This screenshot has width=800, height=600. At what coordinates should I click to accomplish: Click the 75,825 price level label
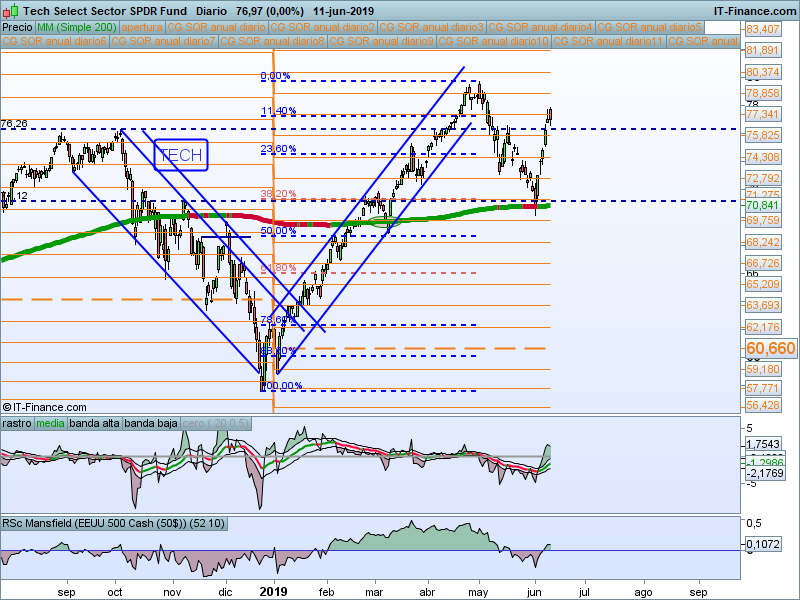(763, 135)
